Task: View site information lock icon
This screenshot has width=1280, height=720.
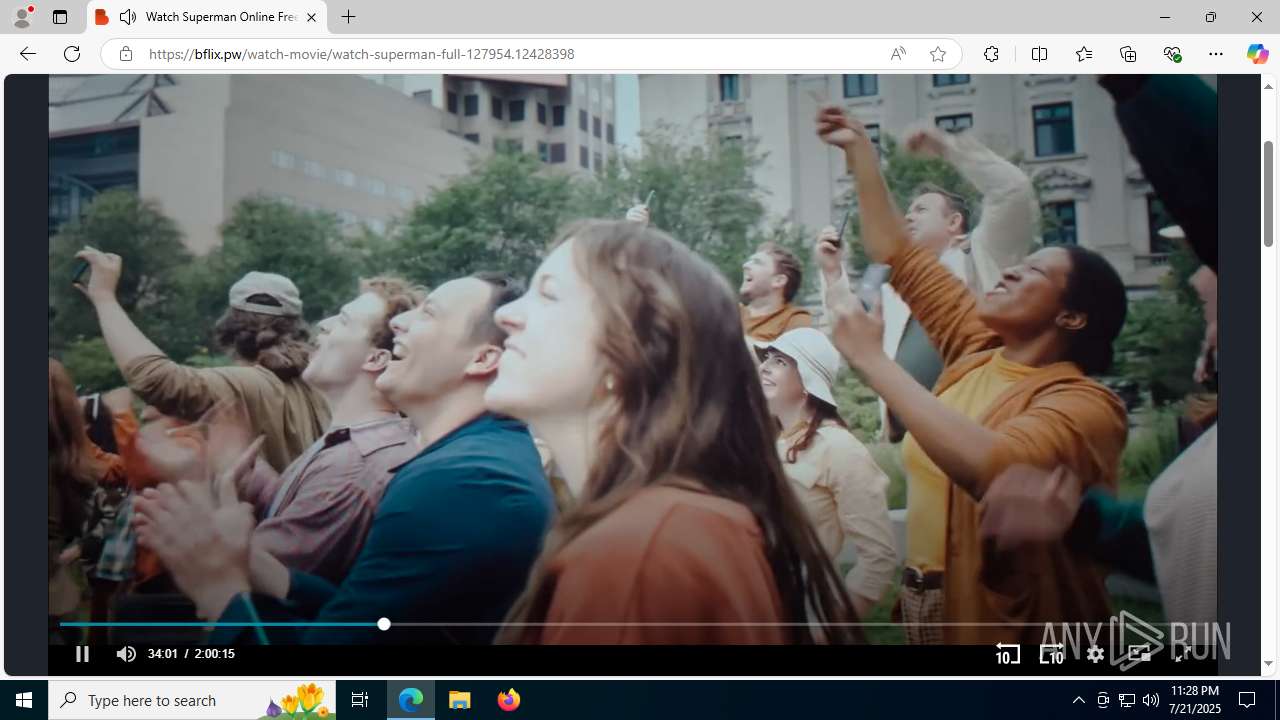Action: 125,54
